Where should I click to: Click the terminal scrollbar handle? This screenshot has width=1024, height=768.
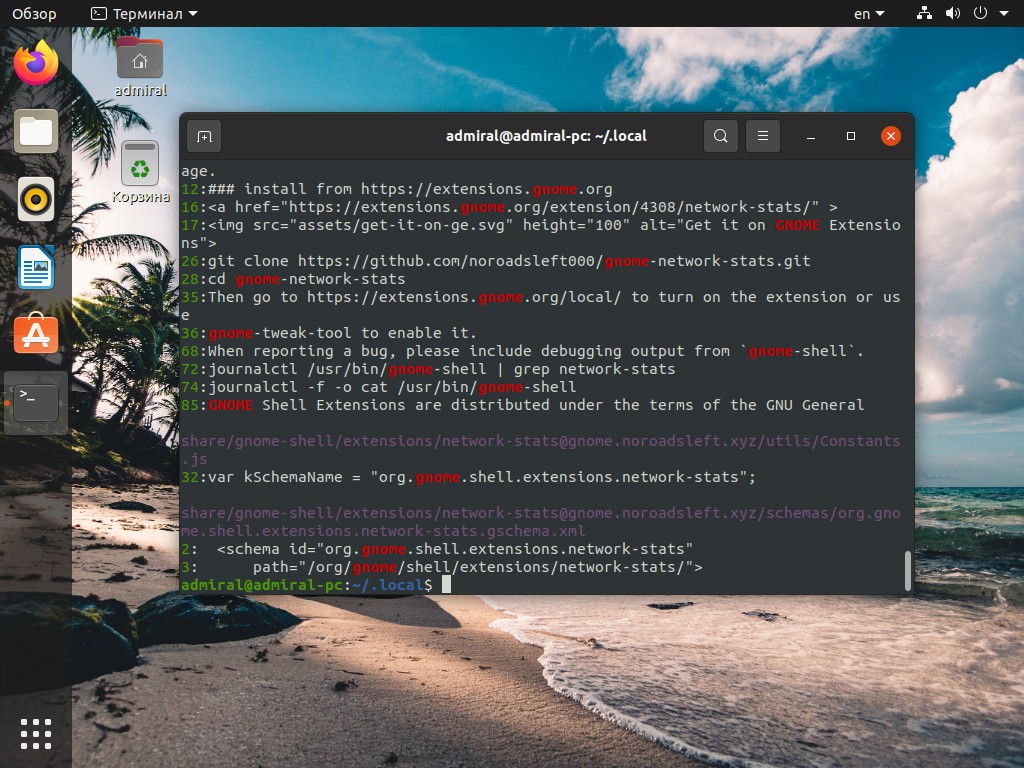908,571
